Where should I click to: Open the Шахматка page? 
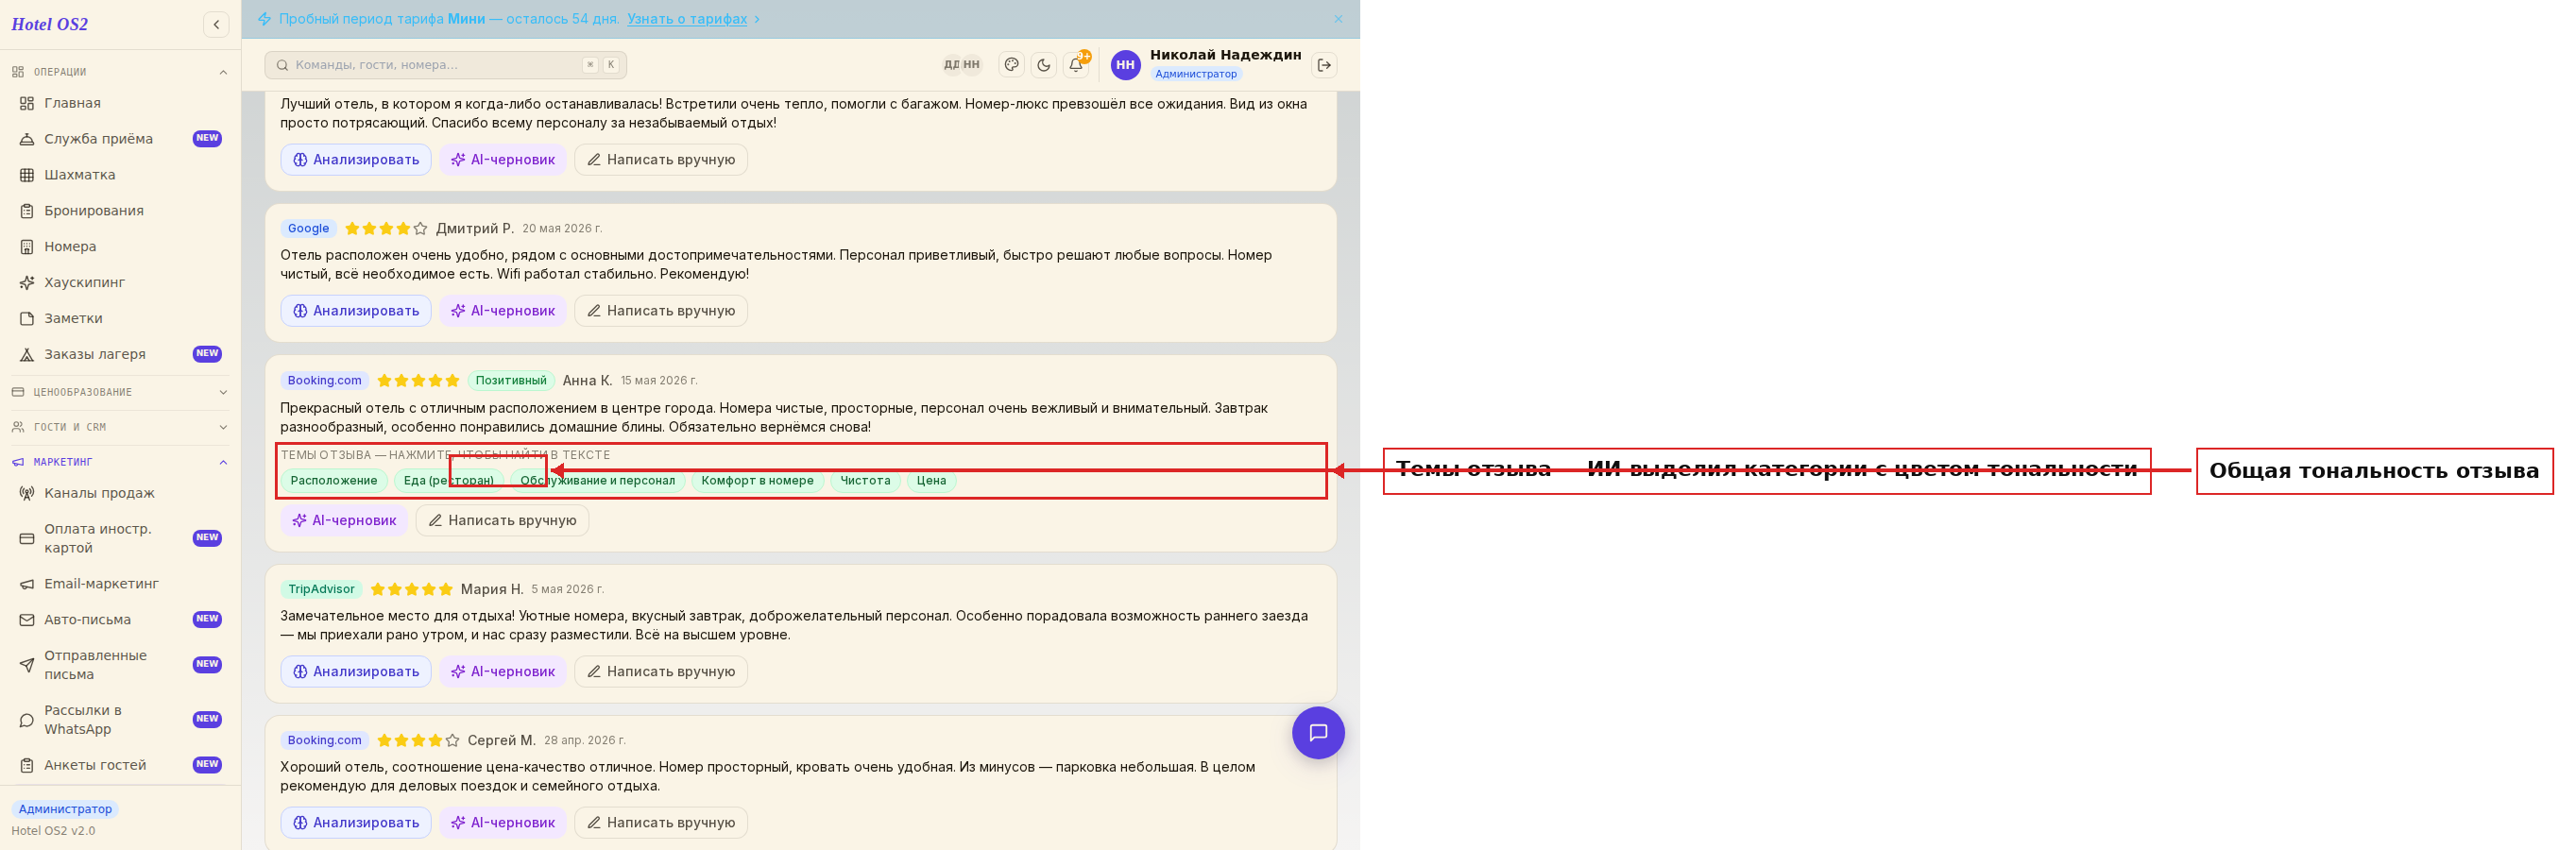(120, 175)
